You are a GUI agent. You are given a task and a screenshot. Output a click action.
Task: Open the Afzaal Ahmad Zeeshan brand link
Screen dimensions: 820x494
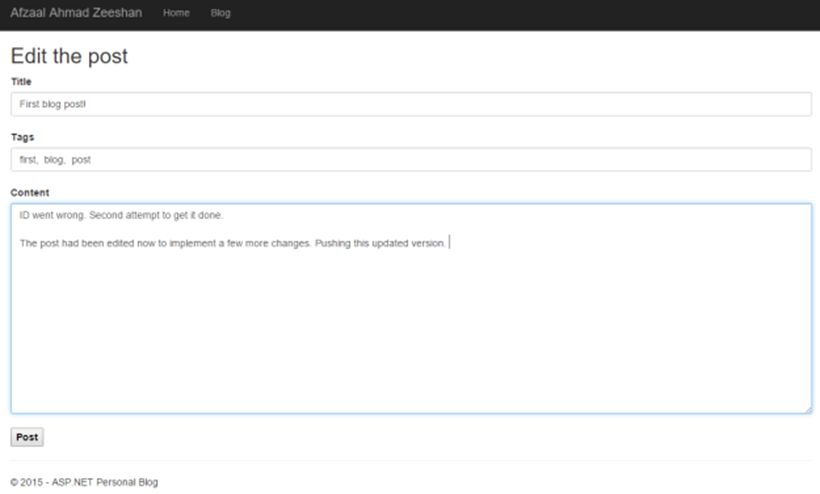pos(76,14)
